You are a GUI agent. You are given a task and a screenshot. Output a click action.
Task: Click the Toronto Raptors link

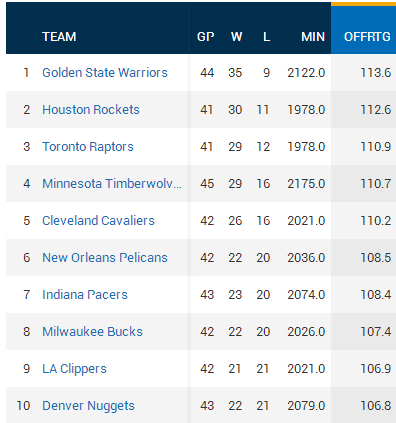click(88, 147)
